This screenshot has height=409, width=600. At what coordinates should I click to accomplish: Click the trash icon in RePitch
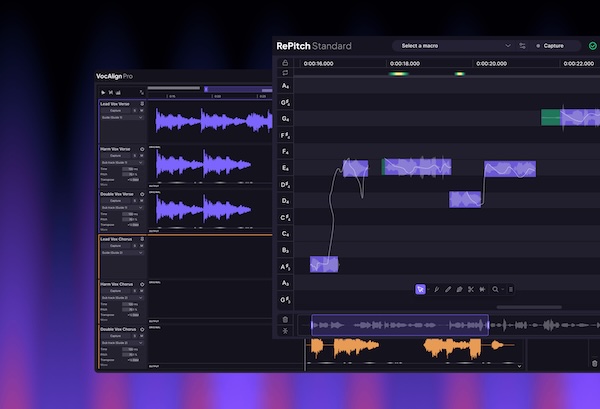click(285, 319)
